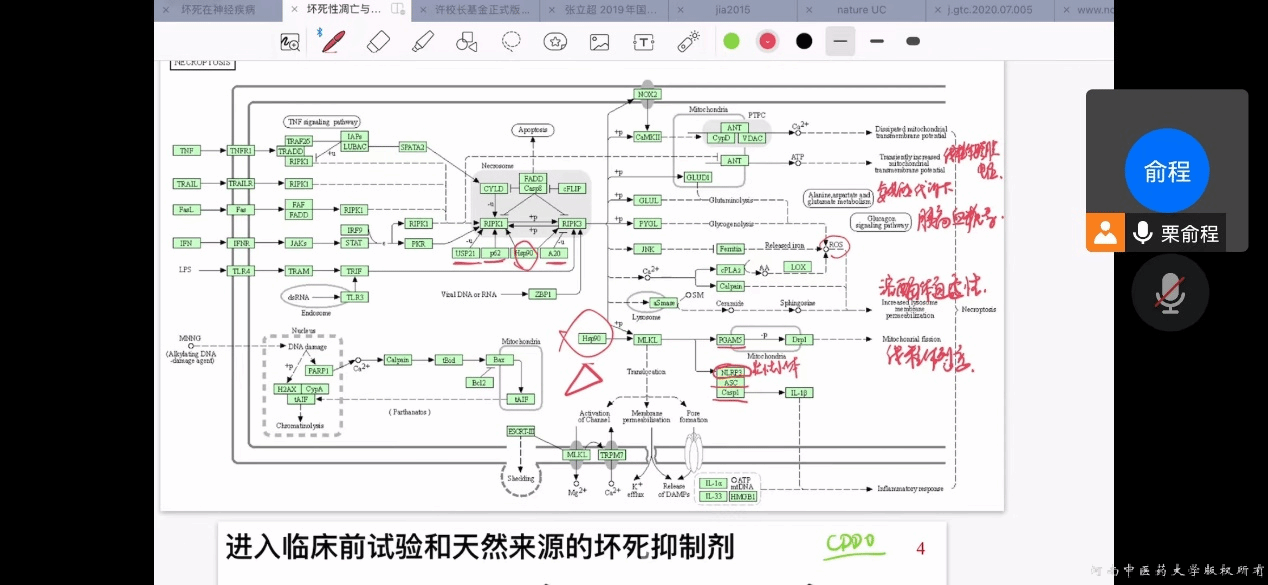Activate the laser pointer tool
This screenshot has height=585, width=1268.
coord(688,41)
